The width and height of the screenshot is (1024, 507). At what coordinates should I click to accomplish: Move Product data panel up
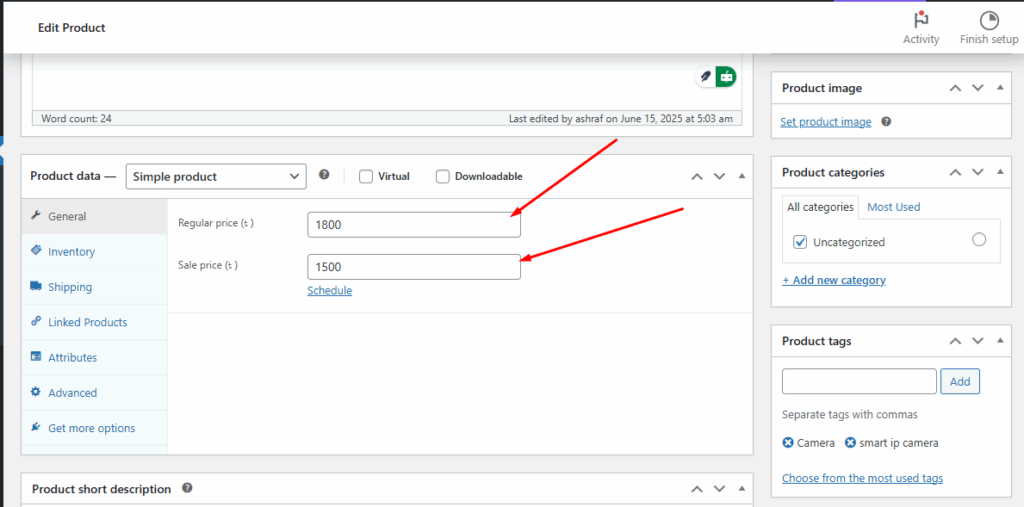[x=697, y=176]
